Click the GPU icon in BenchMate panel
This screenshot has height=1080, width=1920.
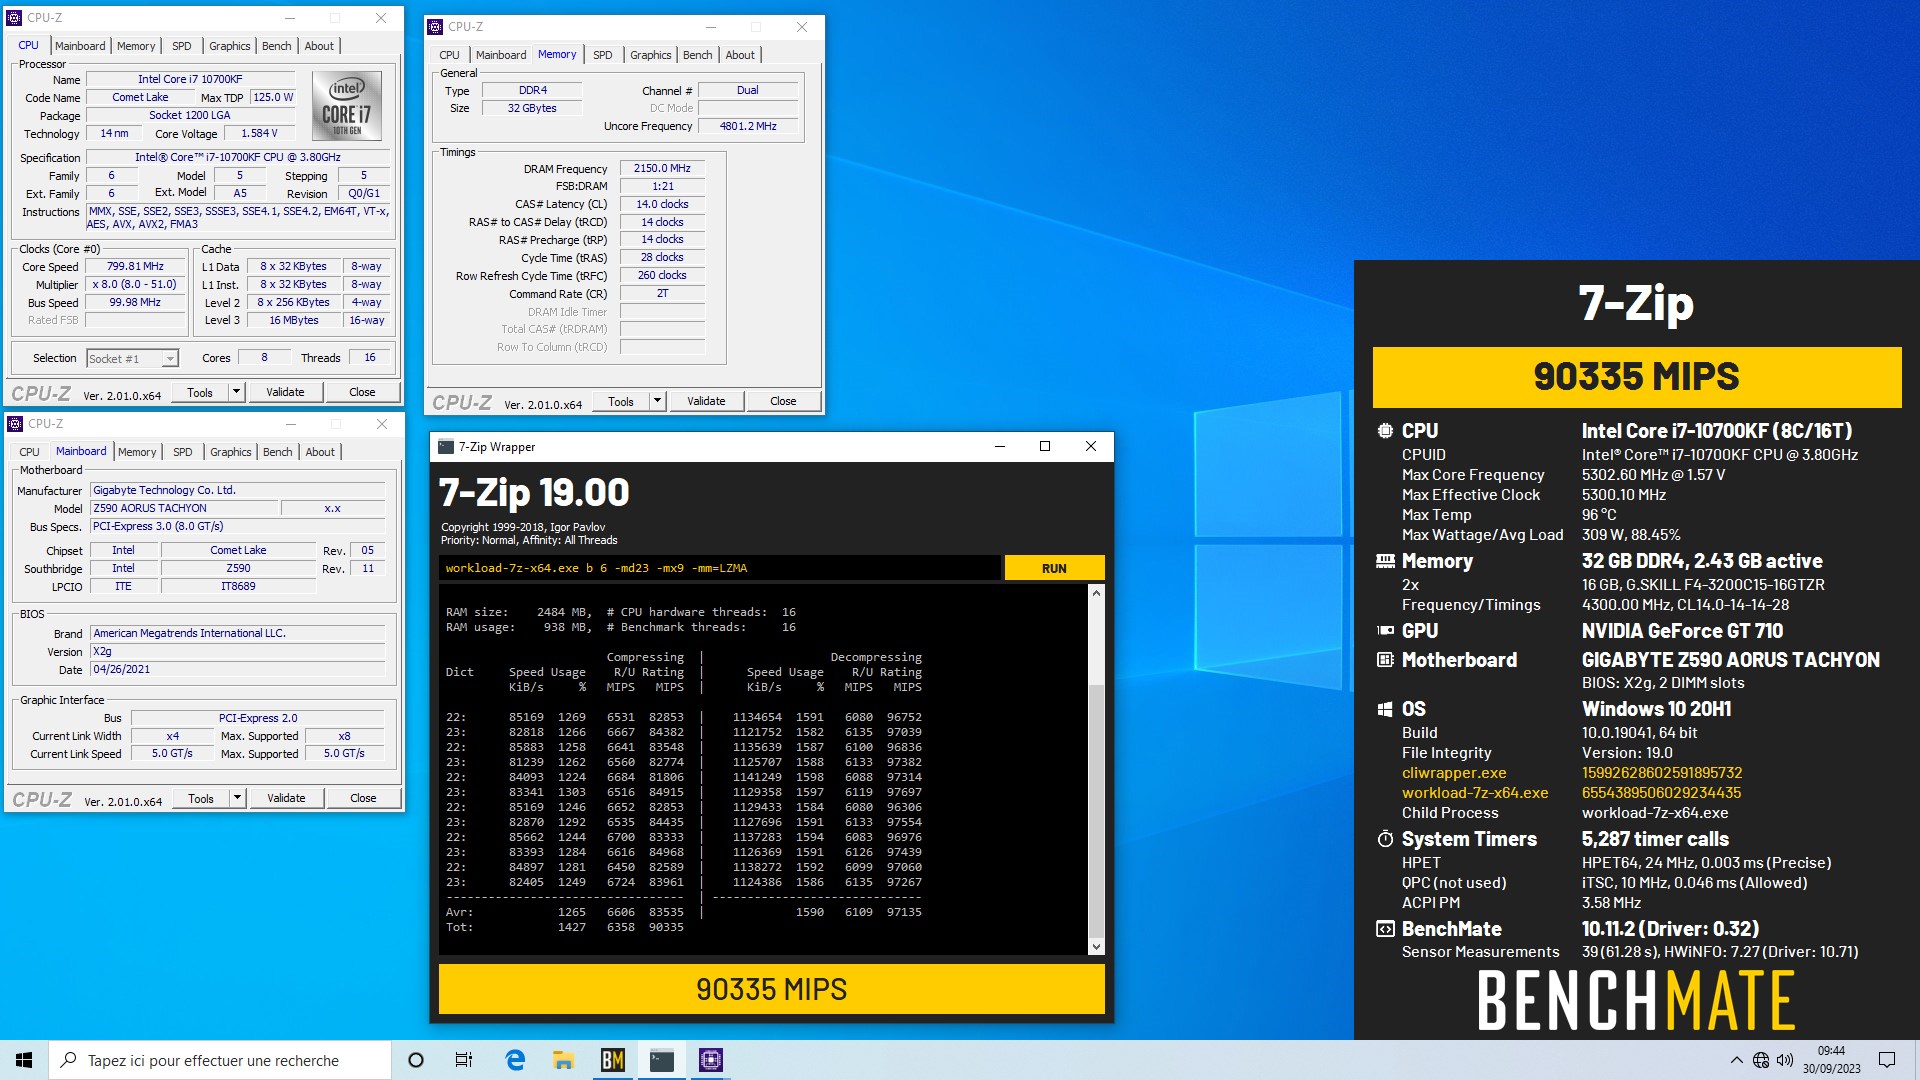1385,631
